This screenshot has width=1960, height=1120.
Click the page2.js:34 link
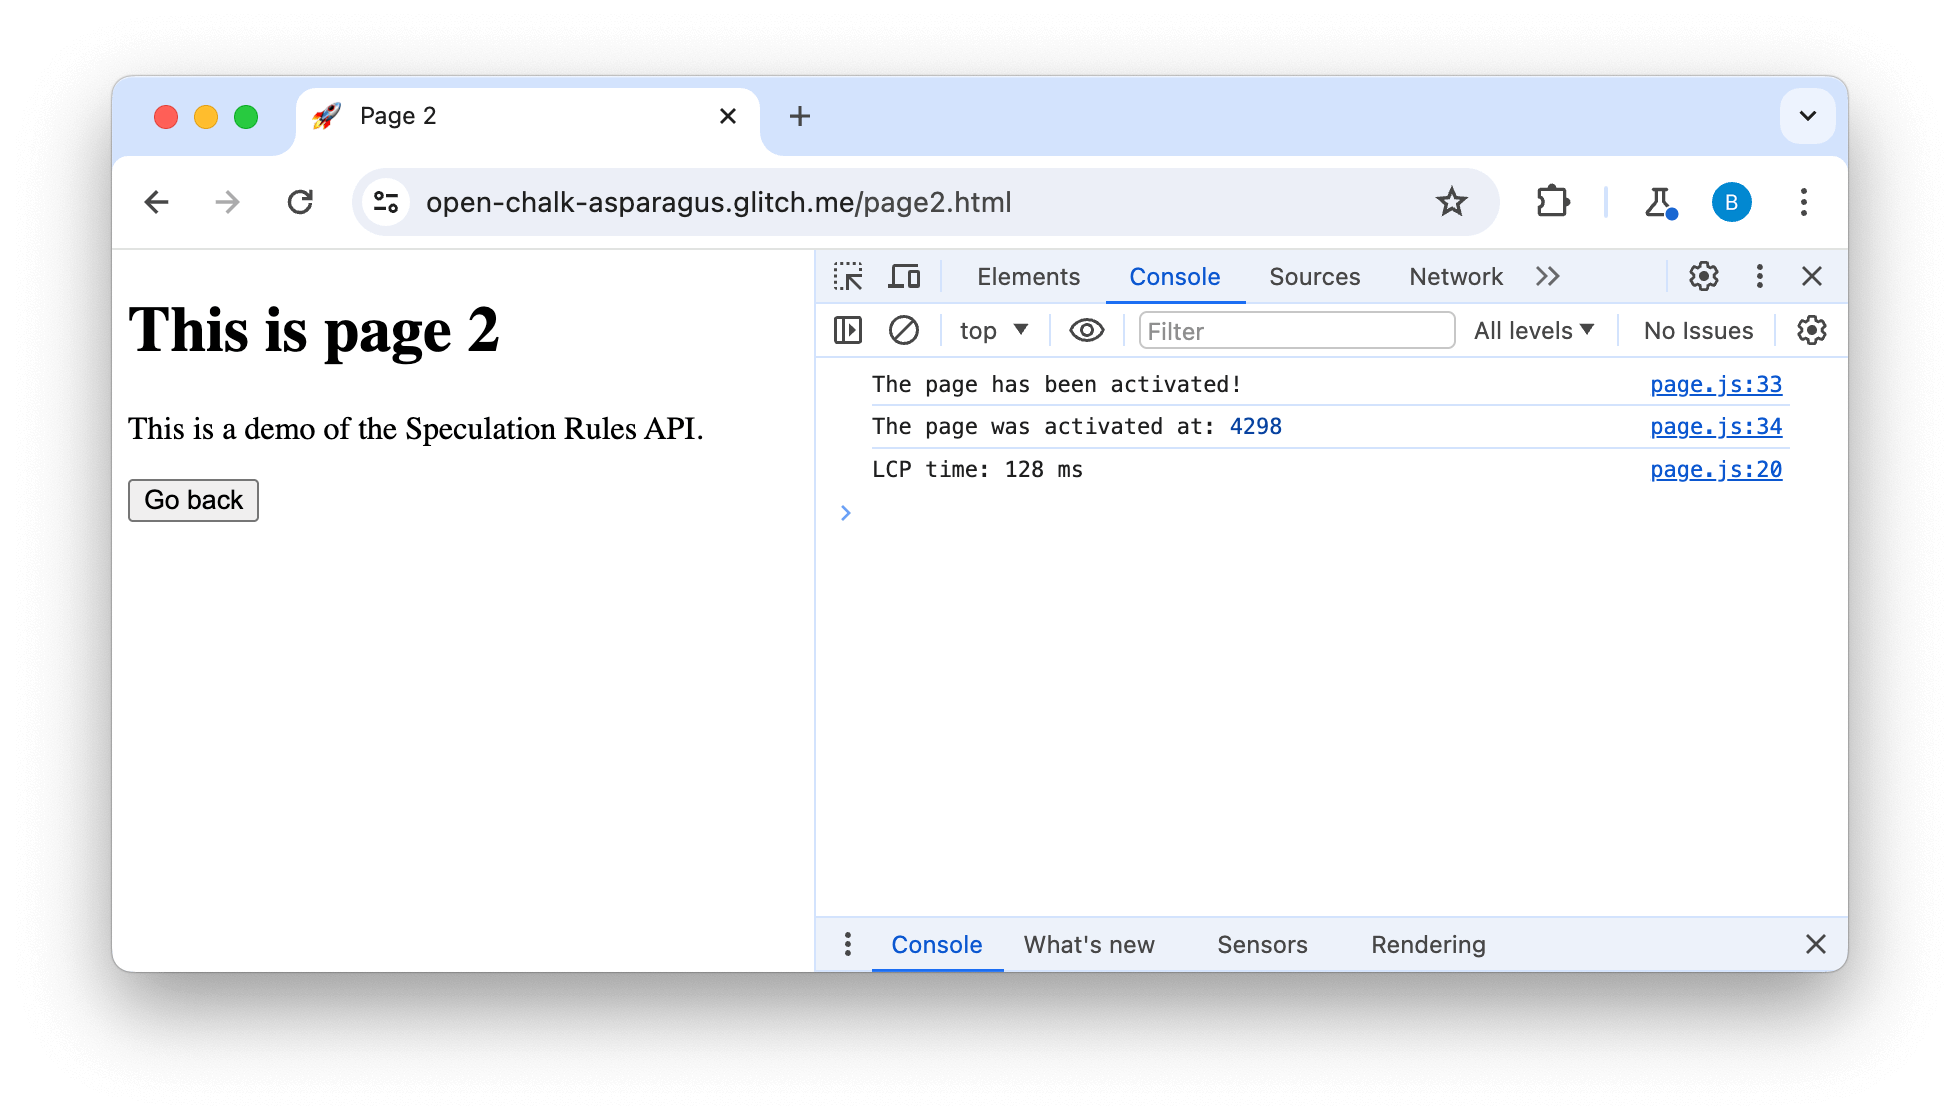[x=1716, y=427]
